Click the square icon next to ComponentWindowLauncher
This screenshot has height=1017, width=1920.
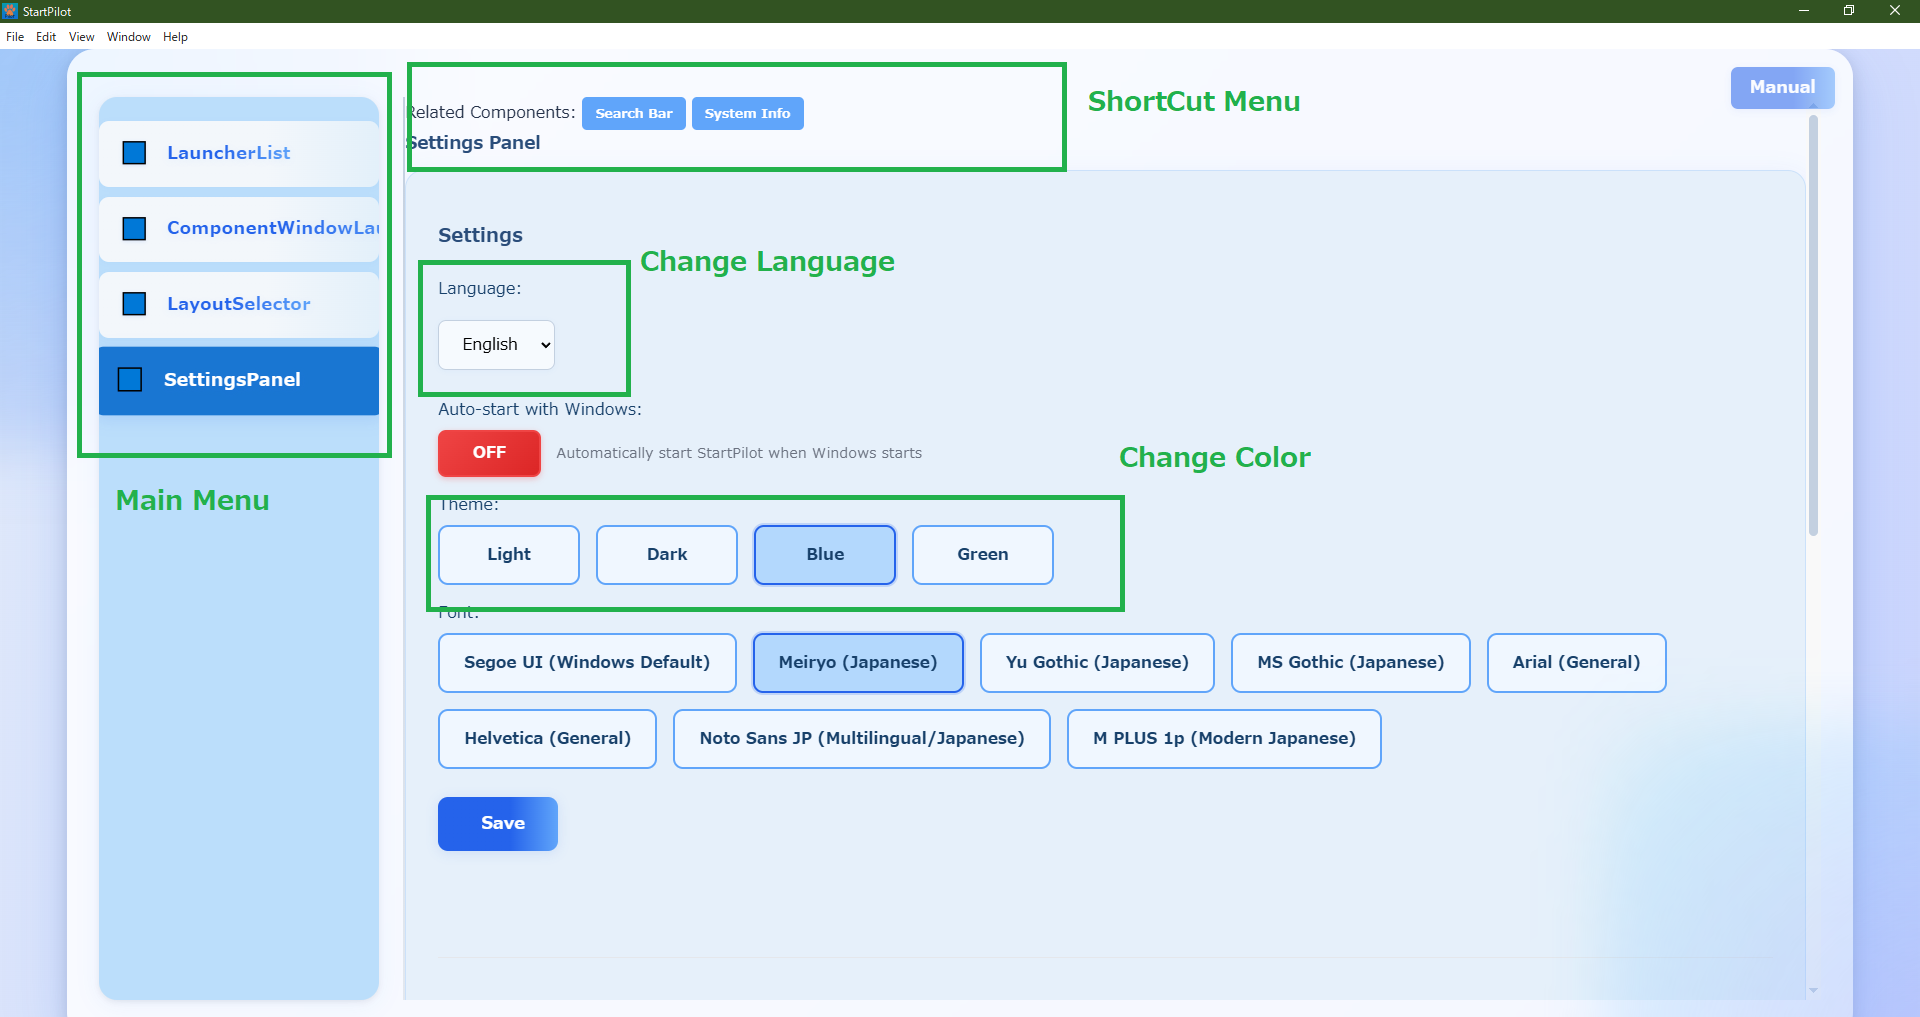click(x=134, y=229)
